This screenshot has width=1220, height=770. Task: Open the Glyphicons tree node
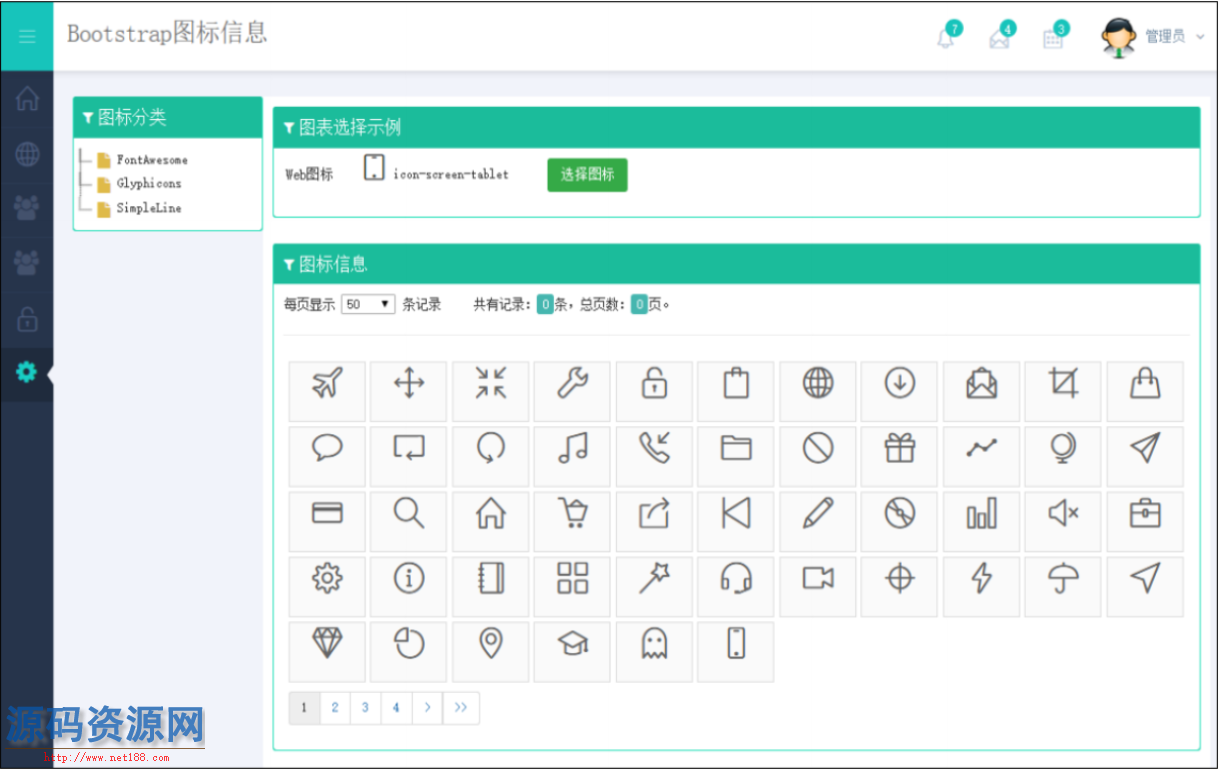tap(149, 184)
